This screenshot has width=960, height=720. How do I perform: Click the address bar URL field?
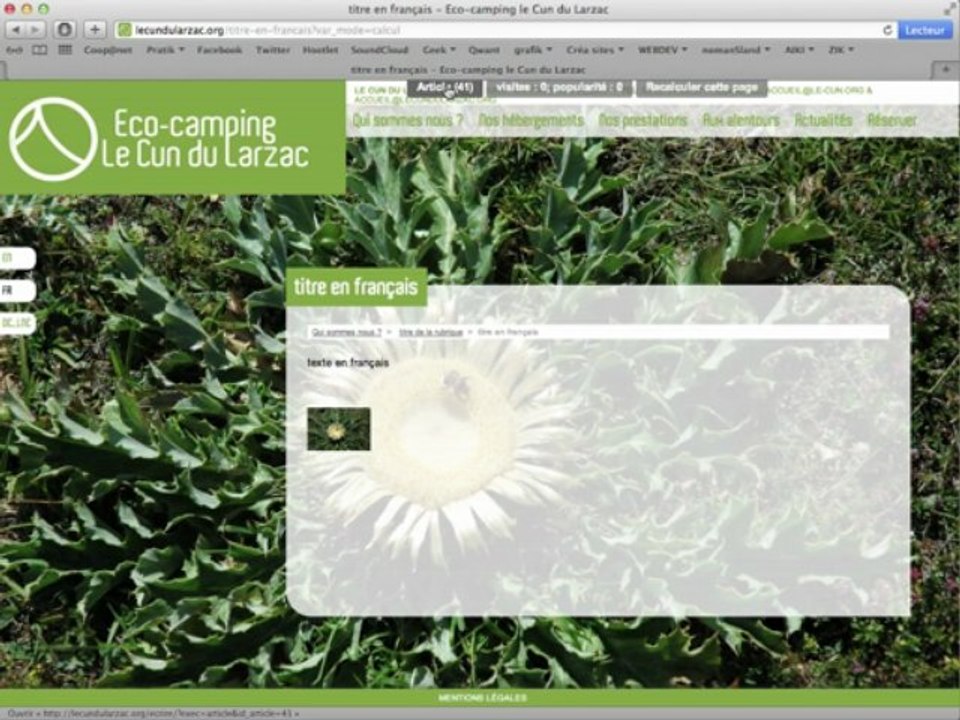click(505, 29)
